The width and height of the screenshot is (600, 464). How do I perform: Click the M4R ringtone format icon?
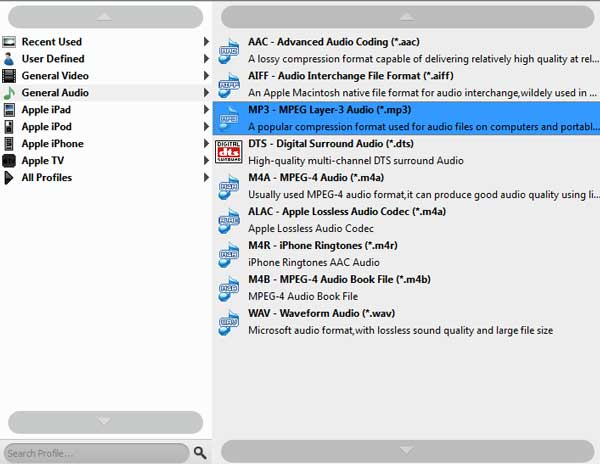click(228, 254)
